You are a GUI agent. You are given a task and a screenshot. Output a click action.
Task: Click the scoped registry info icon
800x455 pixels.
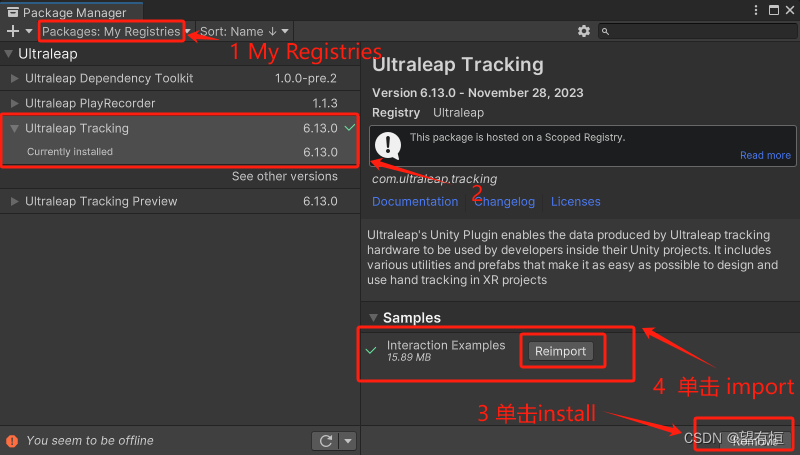coord(388,145)
